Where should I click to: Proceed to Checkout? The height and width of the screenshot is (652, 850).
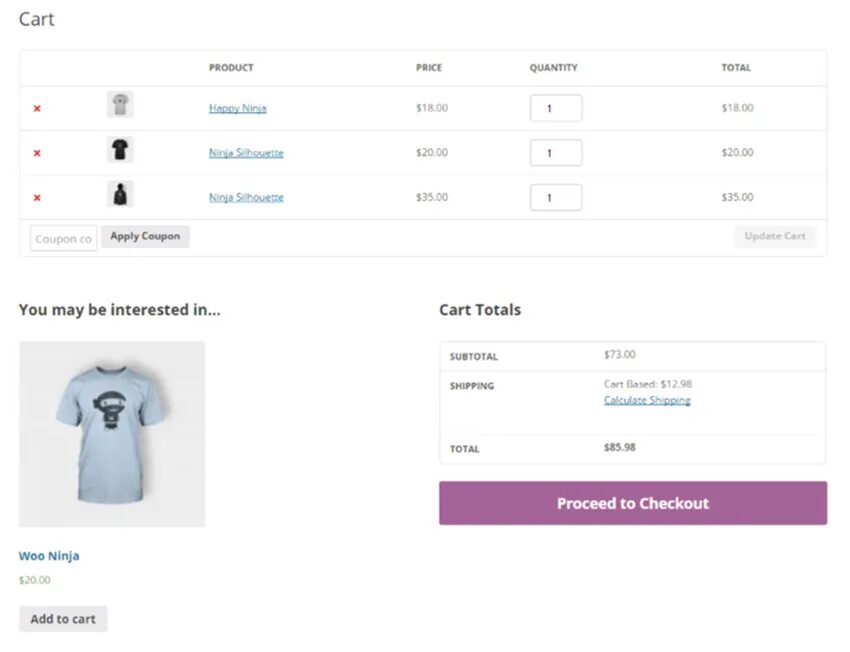click(x=632, y=503)
